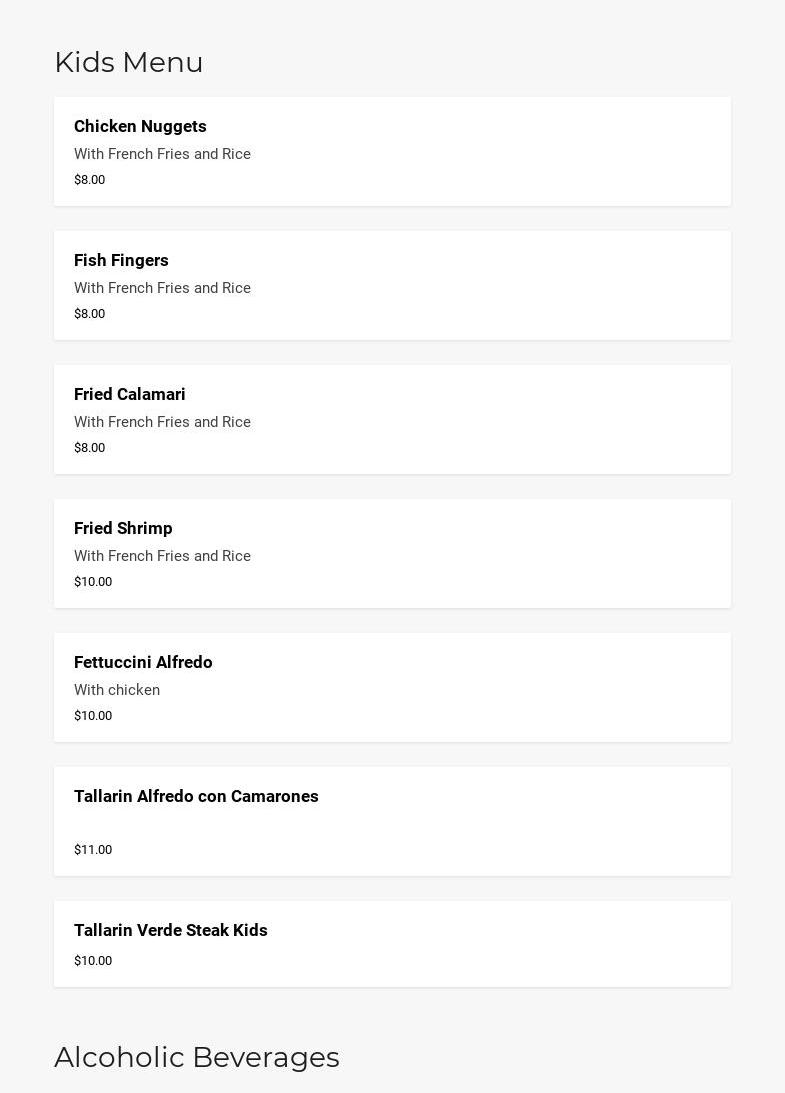The width and height of the screenshot is (785, 1093).
Task: Open the Fettuccini Alfredo item
Action: 143,662
